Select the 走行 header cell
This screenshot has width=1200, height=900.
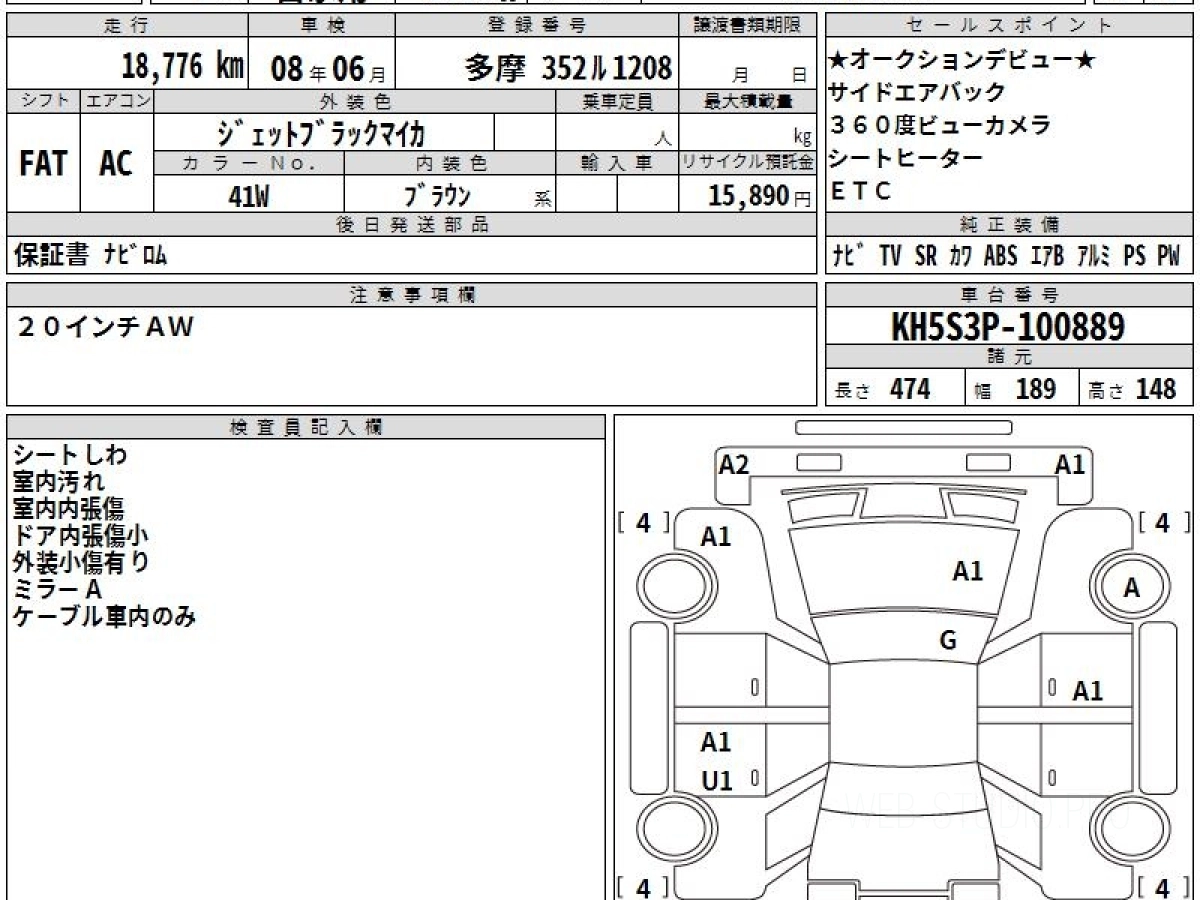[x=126, y=26]
